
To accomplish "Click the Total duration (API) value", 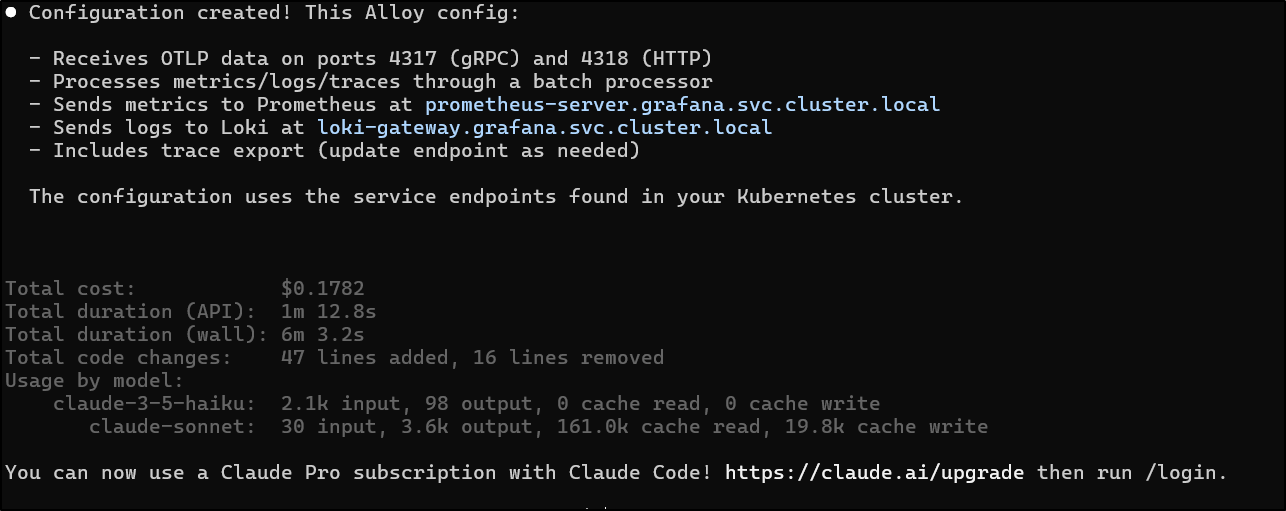I will coord(328,312).
